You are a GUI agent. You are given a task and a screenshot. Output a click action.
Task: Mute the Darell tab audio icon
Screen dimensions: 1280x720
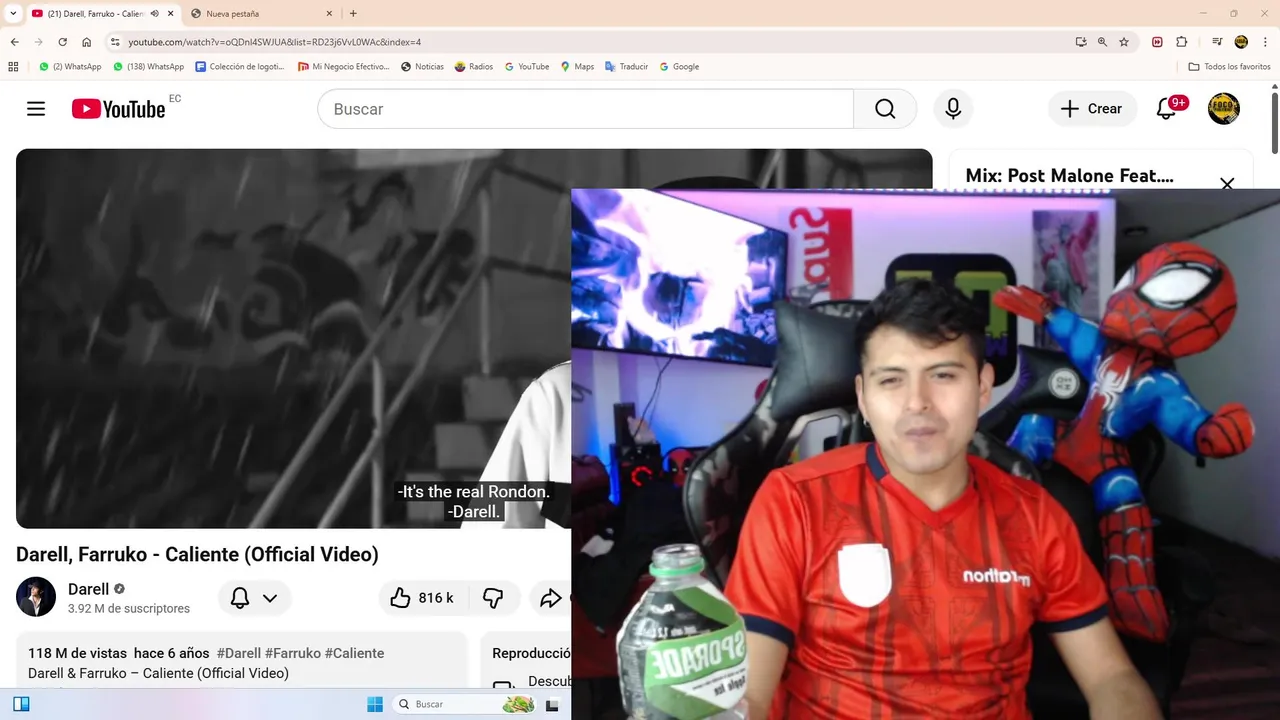155,14
